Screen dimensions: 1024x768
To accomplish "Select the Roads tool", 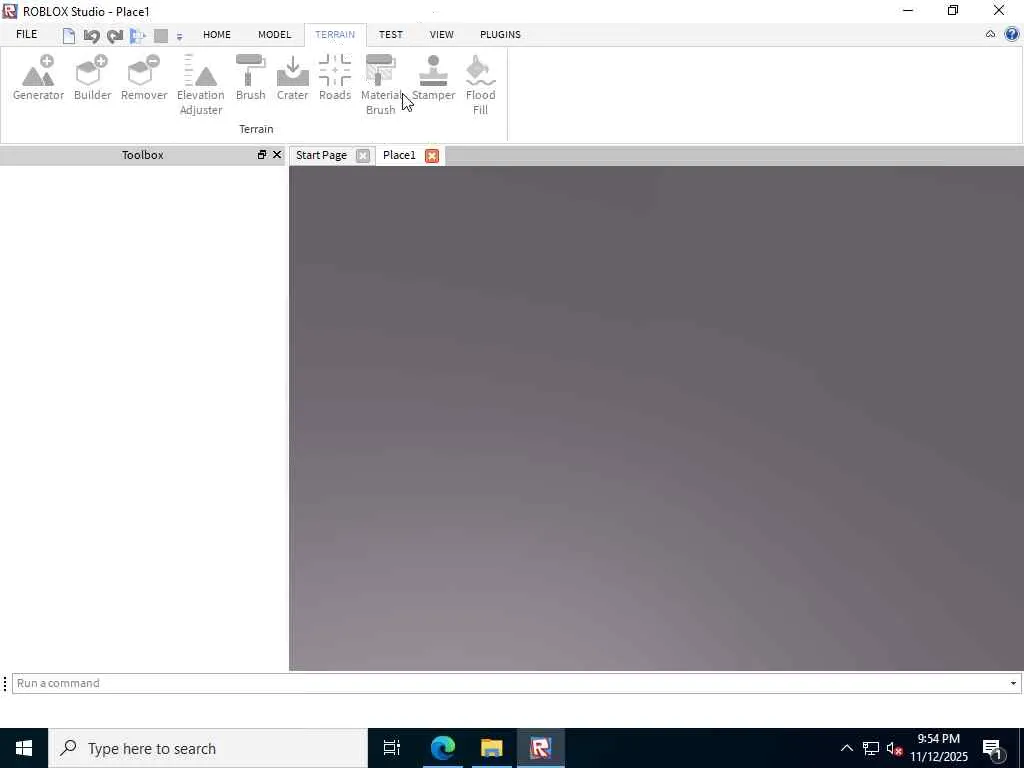I will [x=335, y=78].
